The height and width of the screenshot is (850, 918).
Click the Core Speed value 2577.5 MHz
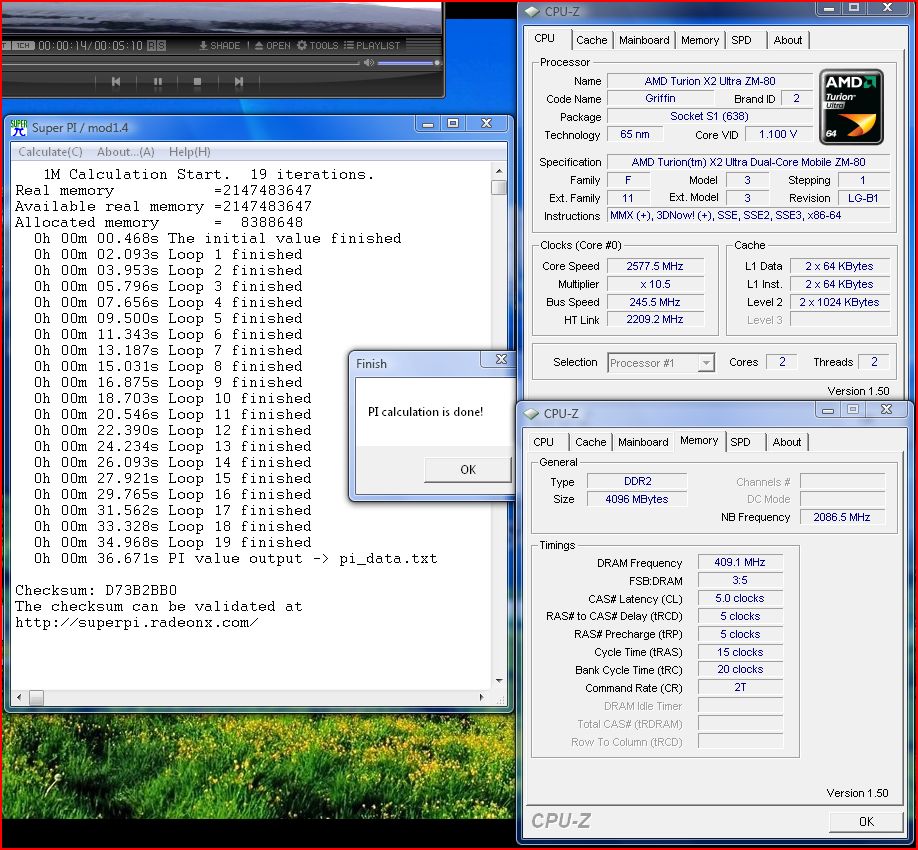(x=655, y=266)
